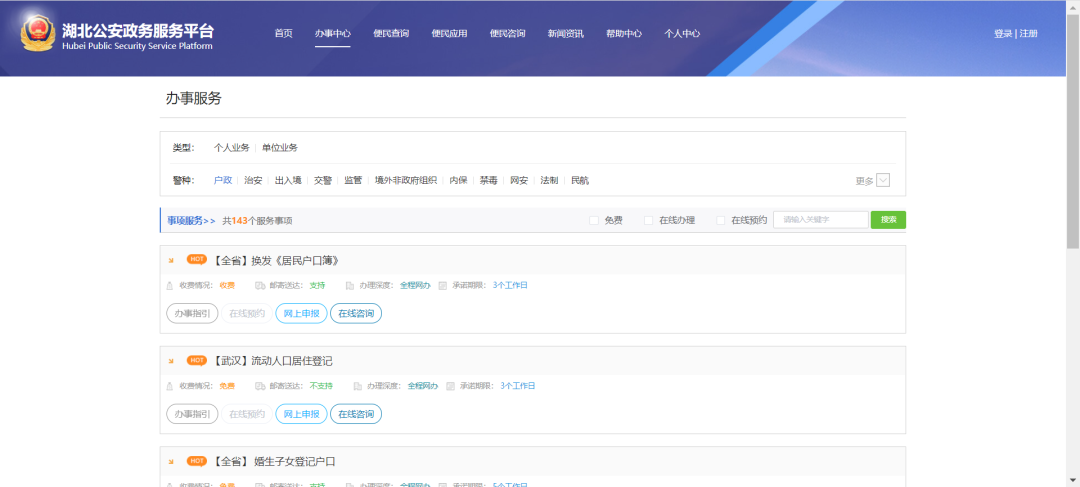Click mail delivery icon in 换发《居民户口簿》 row
The image size is (1080, 487).
pyautogui.click(x=260, y=285)
